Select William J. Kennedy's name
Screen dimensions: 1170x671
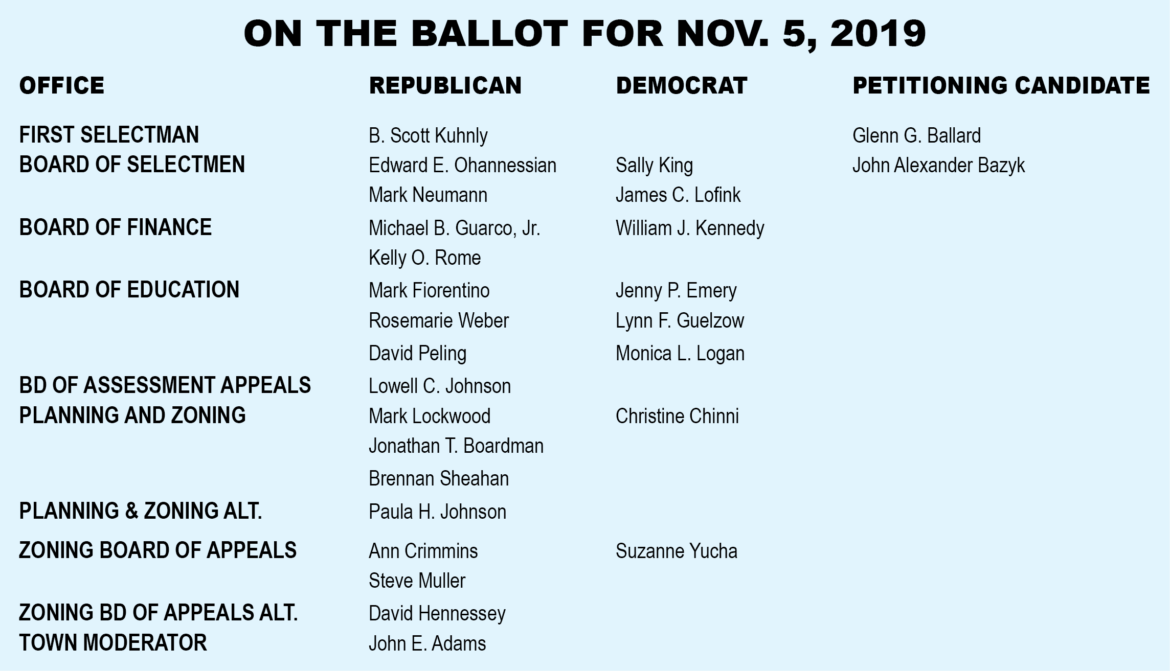[690, 228]
